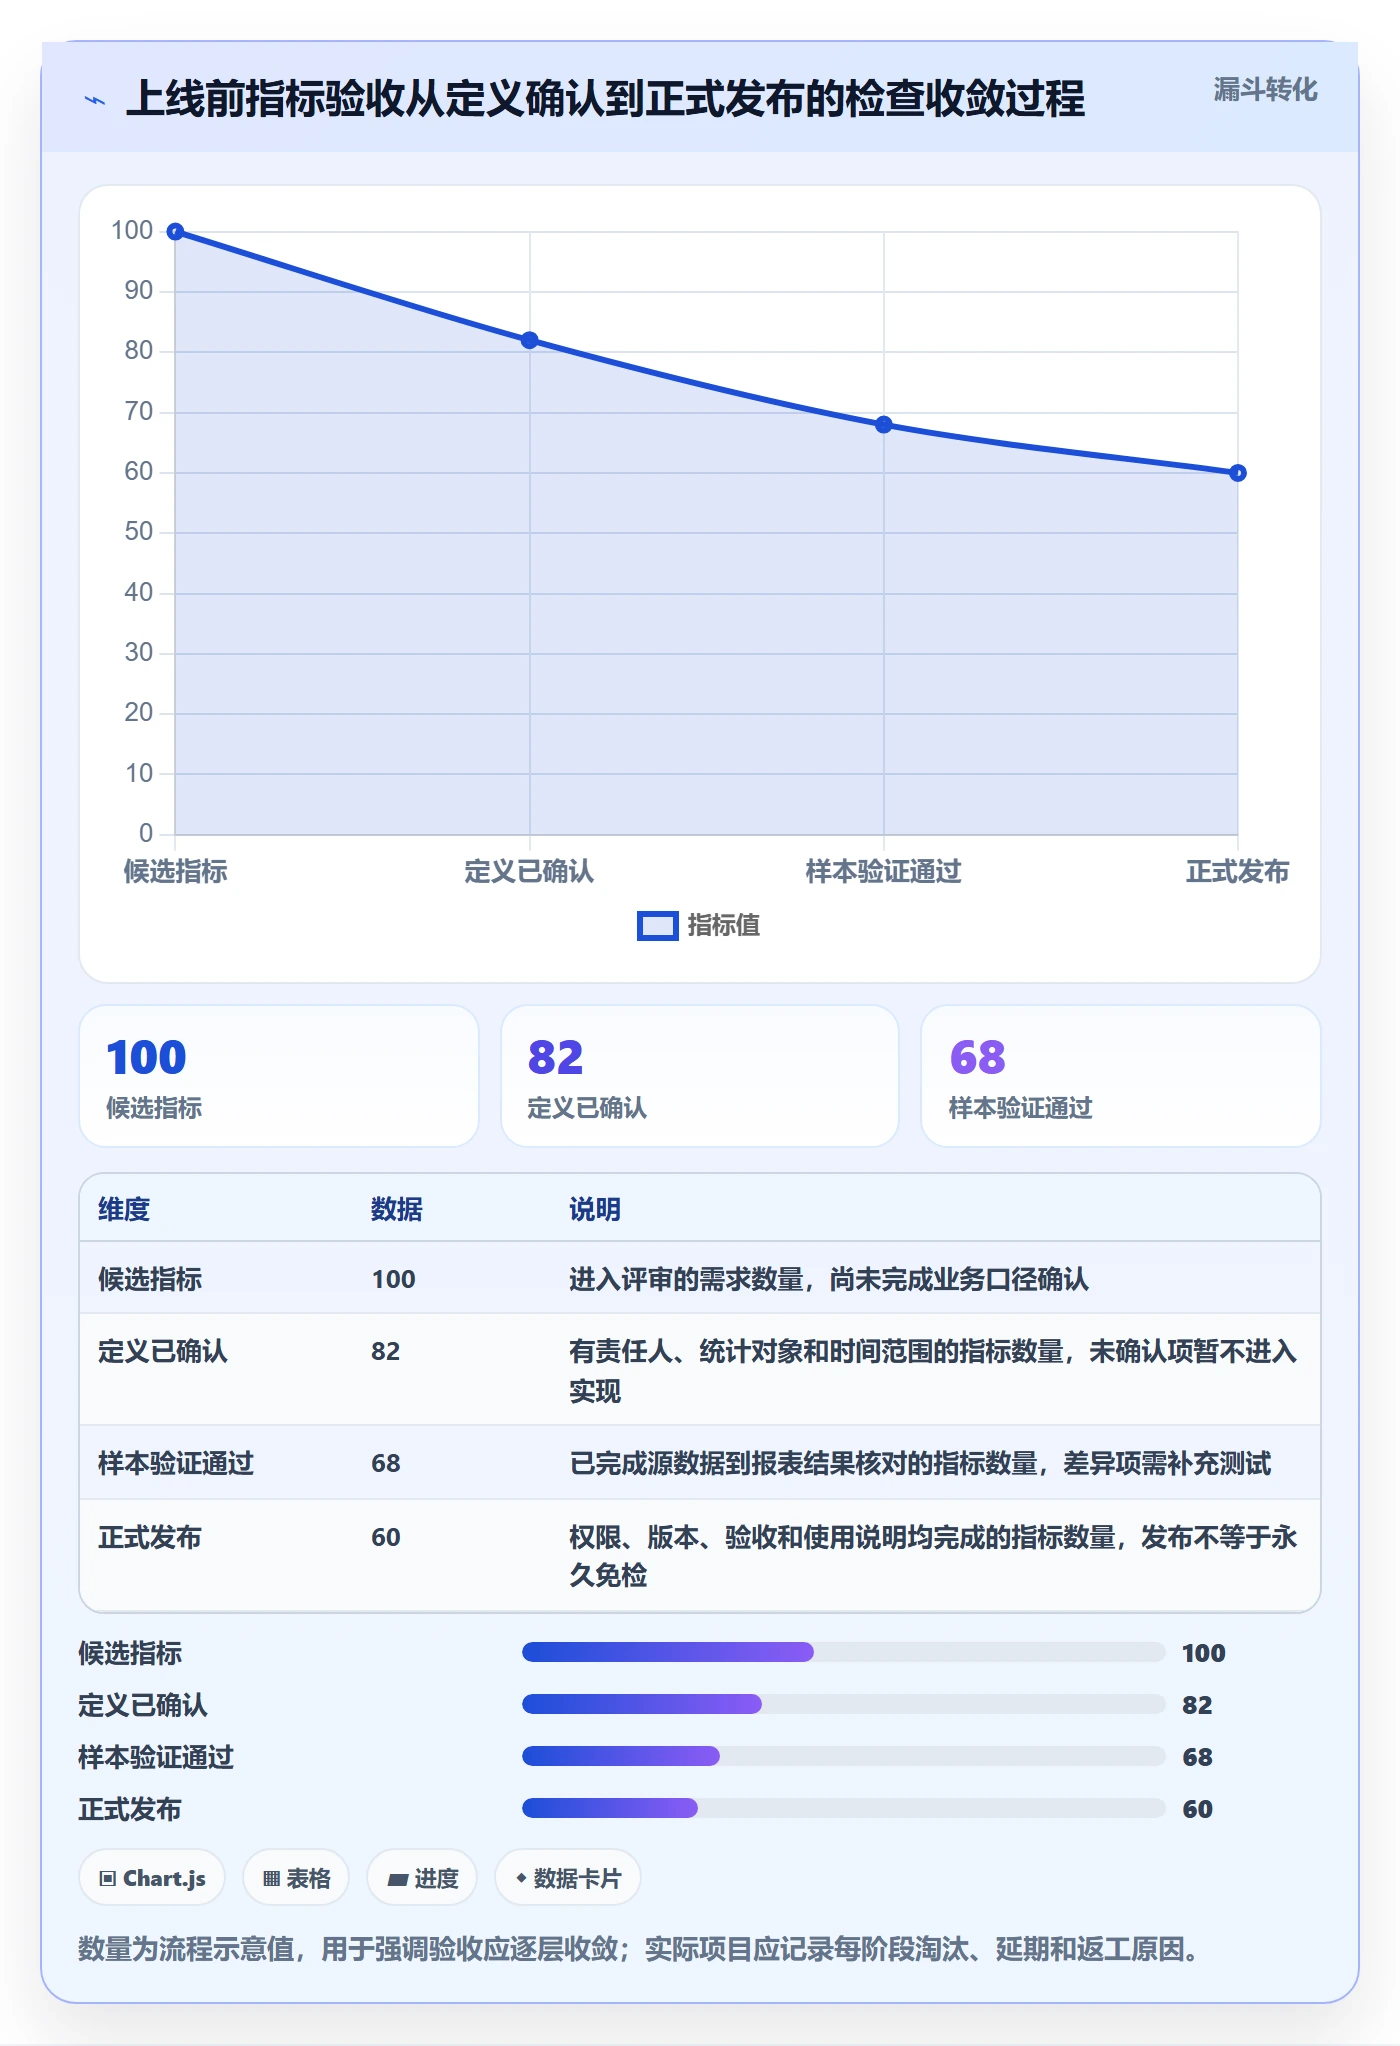Viewport: 1400px width, 2046px height.
Task: Open the 82 定义已确认 data card
Action: (x=700, y=1076)
